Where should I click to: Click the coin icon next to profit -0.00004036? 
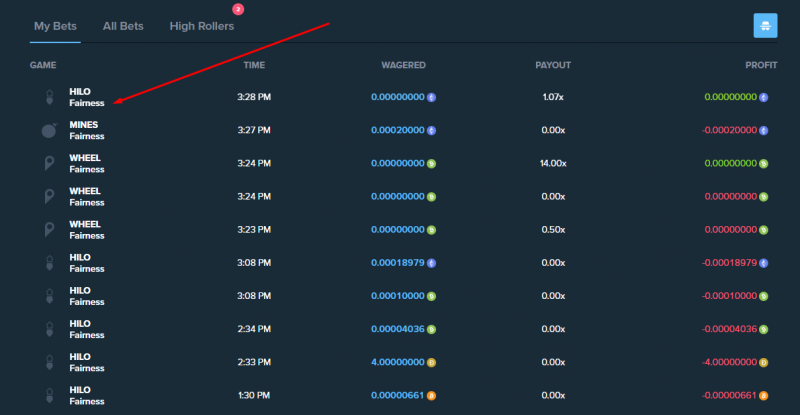pyautogui.click(x=763, y=329)
